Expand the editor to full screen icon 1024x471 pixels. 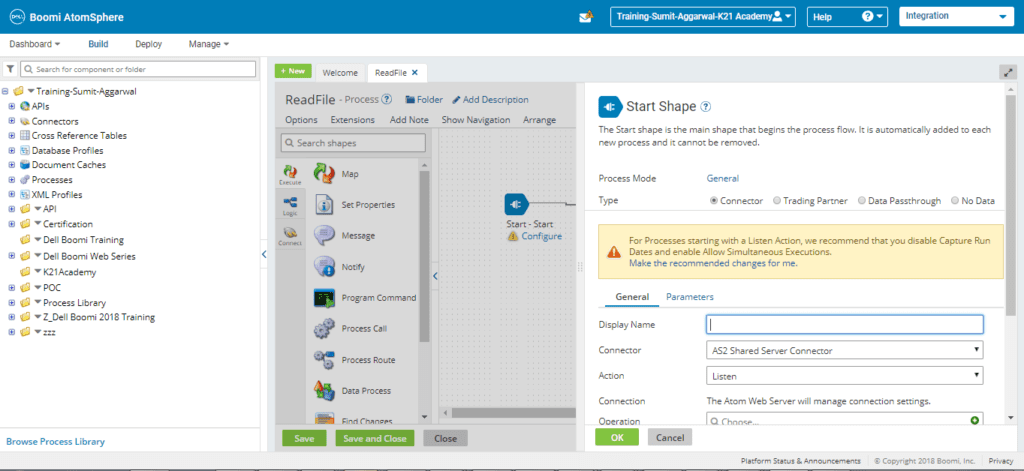1008,73
